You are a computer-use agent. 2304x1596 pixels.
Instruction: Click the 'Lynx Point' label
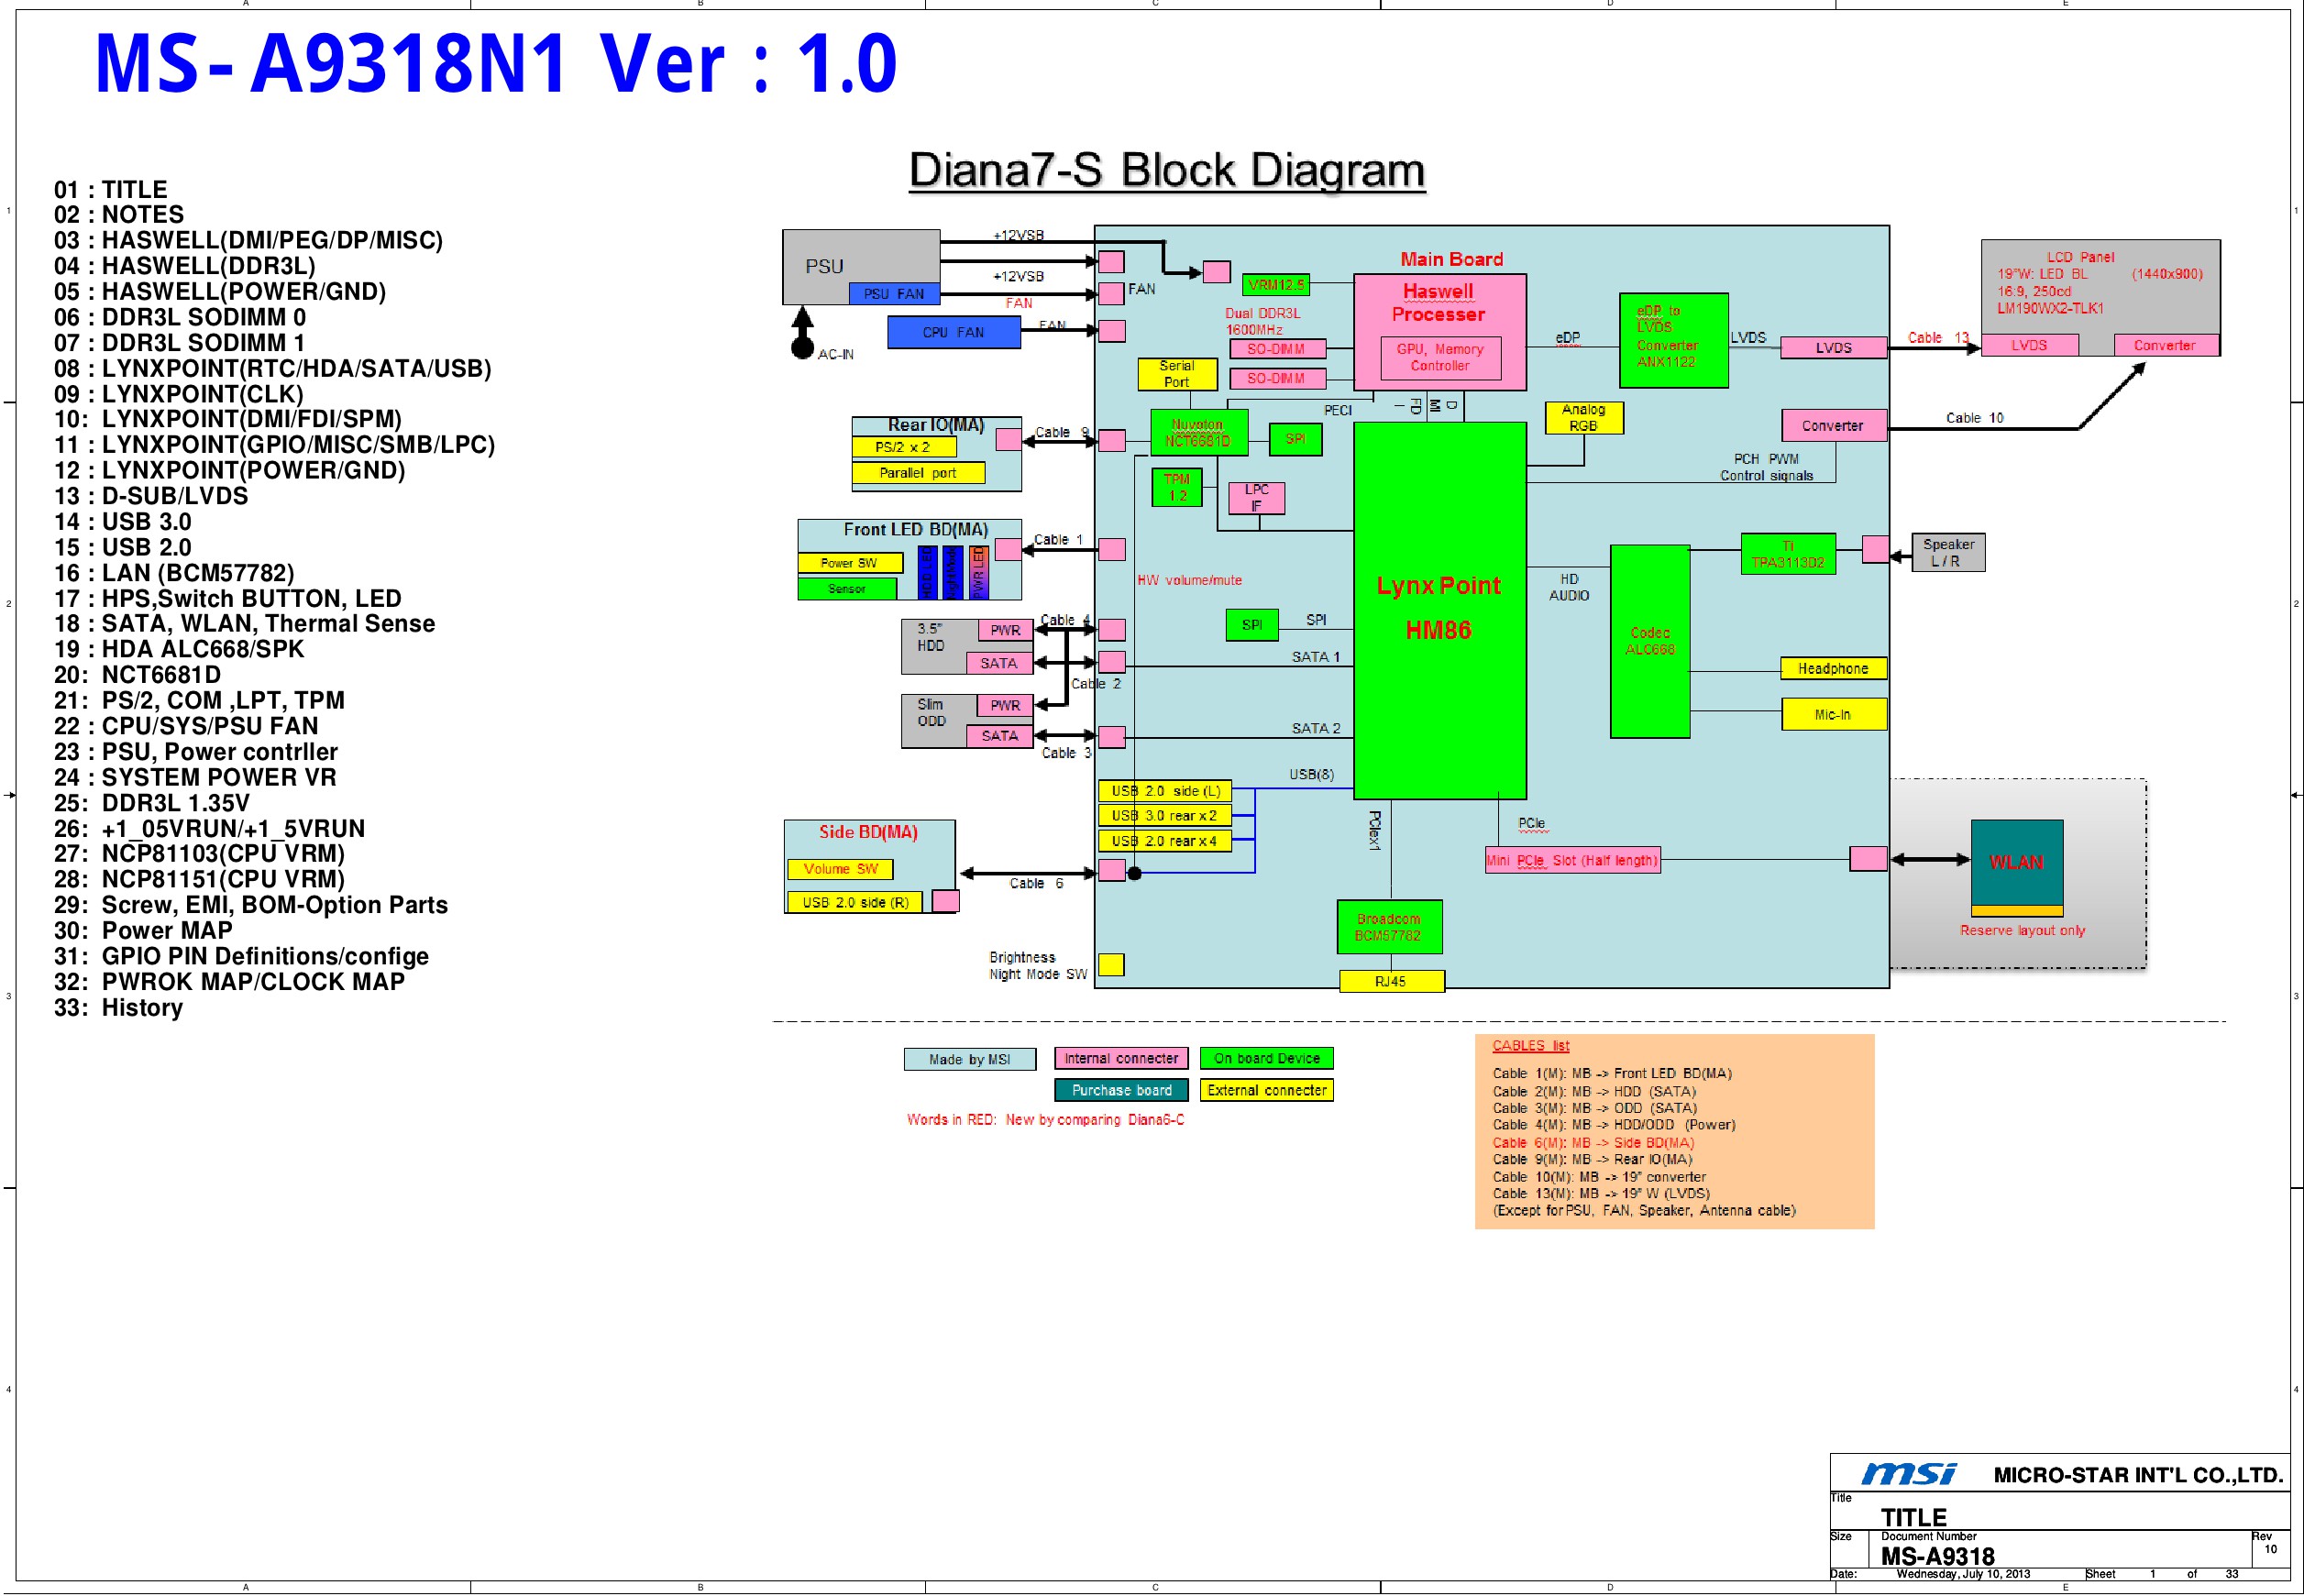[1438, 586]
